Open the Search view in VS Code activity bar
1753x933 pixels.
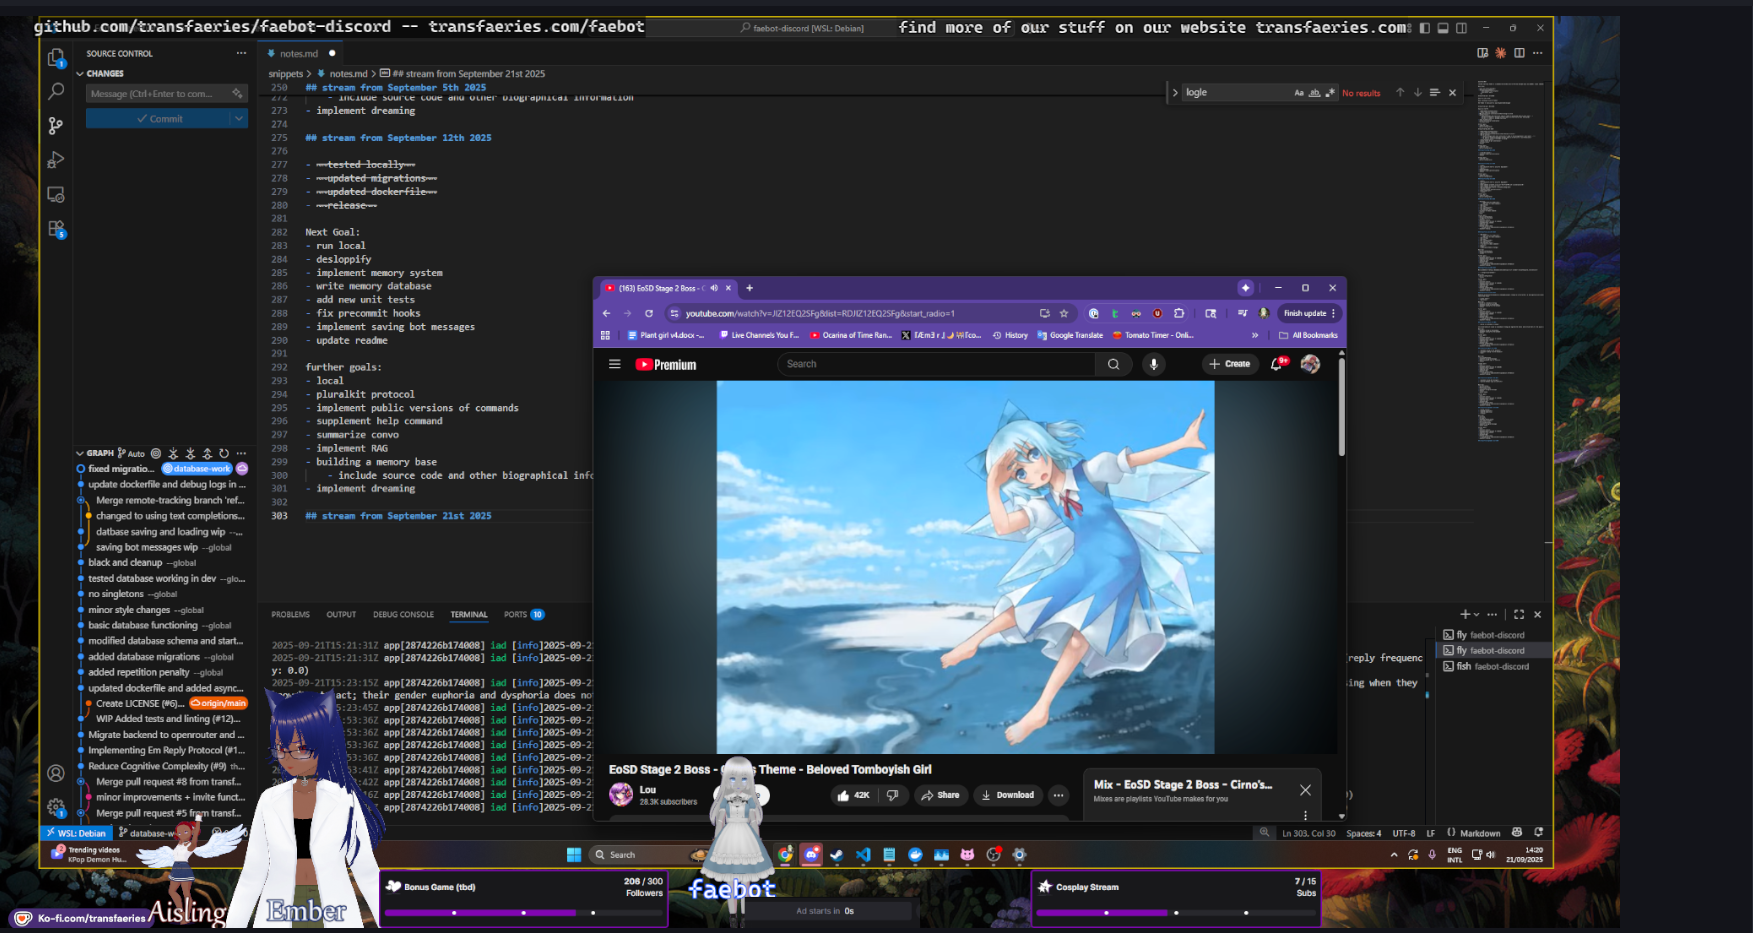(x=56, y=92)
